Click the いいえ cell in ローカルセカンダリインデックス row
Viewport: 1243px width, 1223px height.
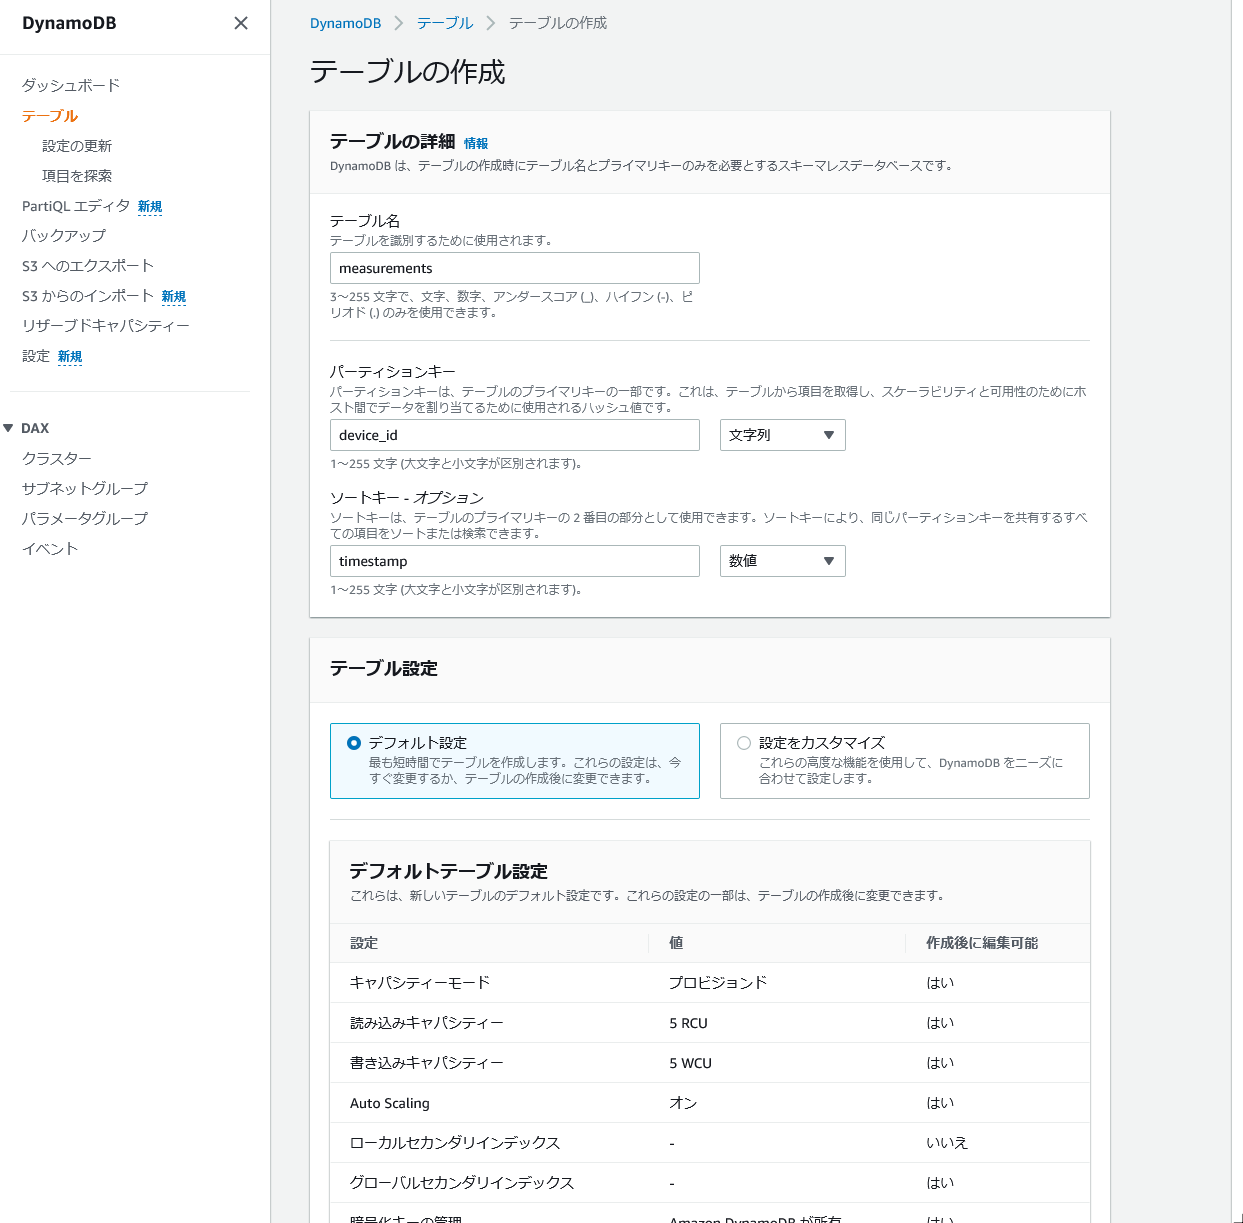click(947, 1143)
